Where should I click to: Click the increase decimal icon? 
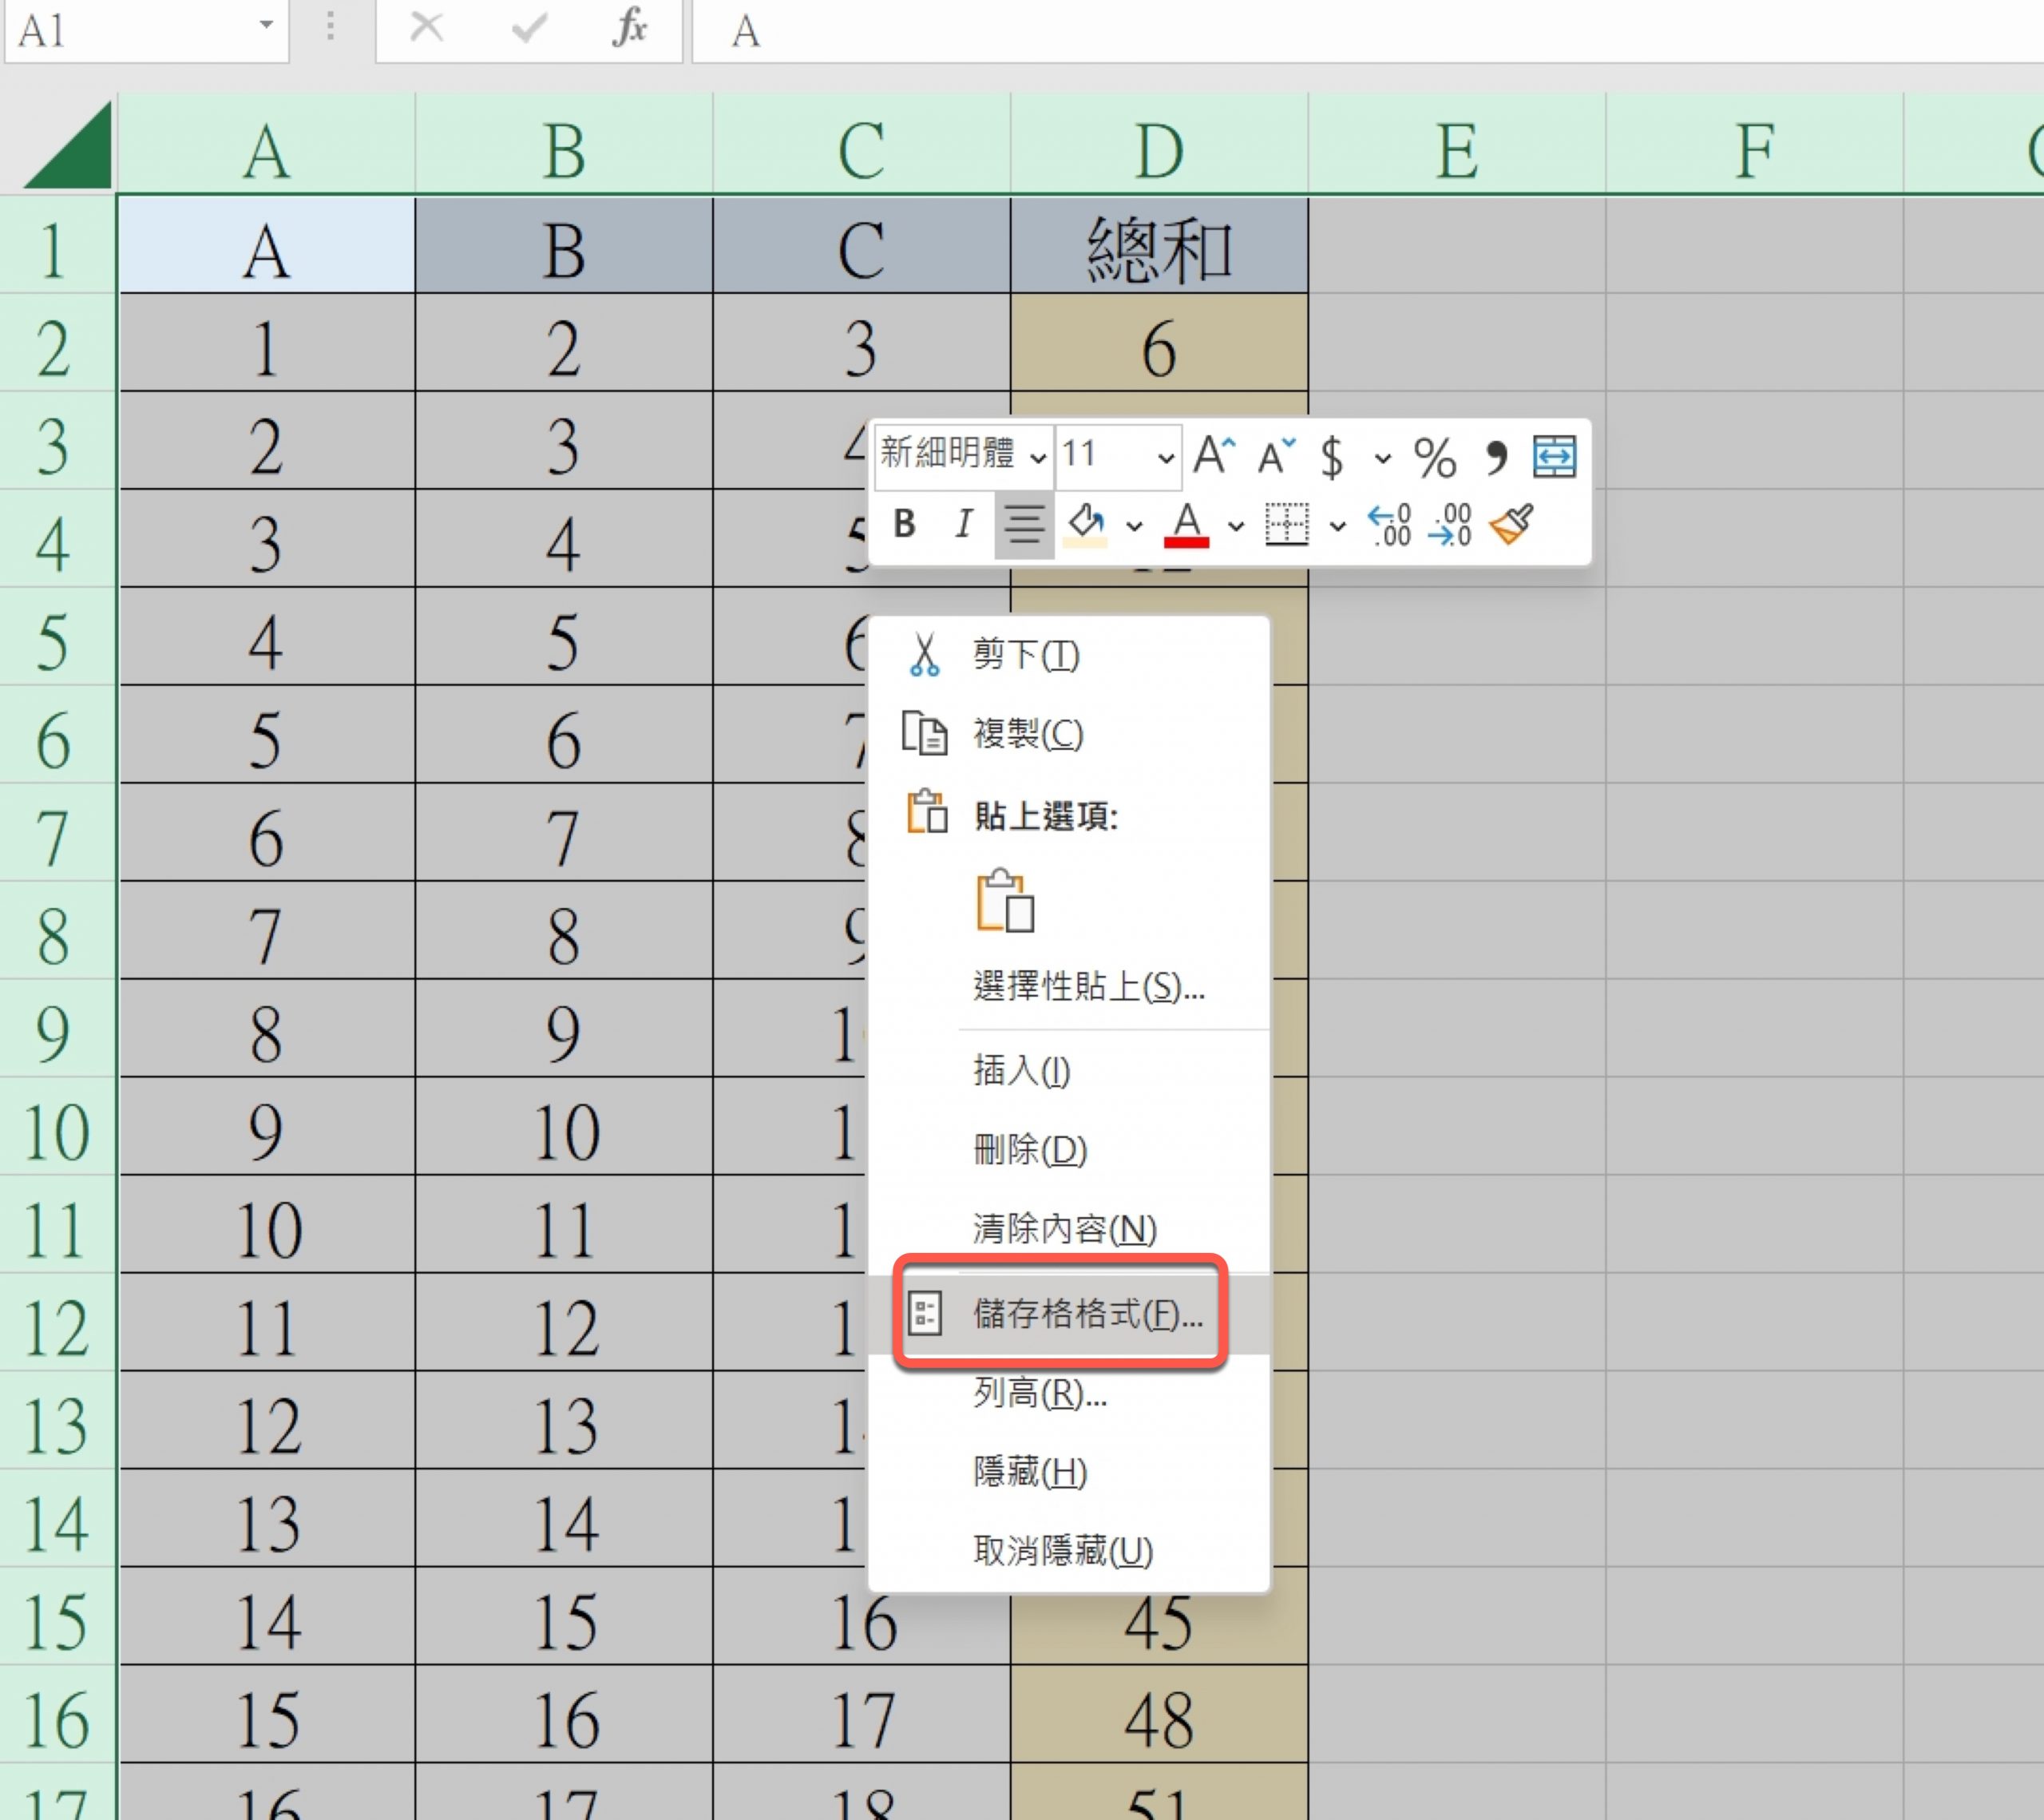tap(1389, 524)
